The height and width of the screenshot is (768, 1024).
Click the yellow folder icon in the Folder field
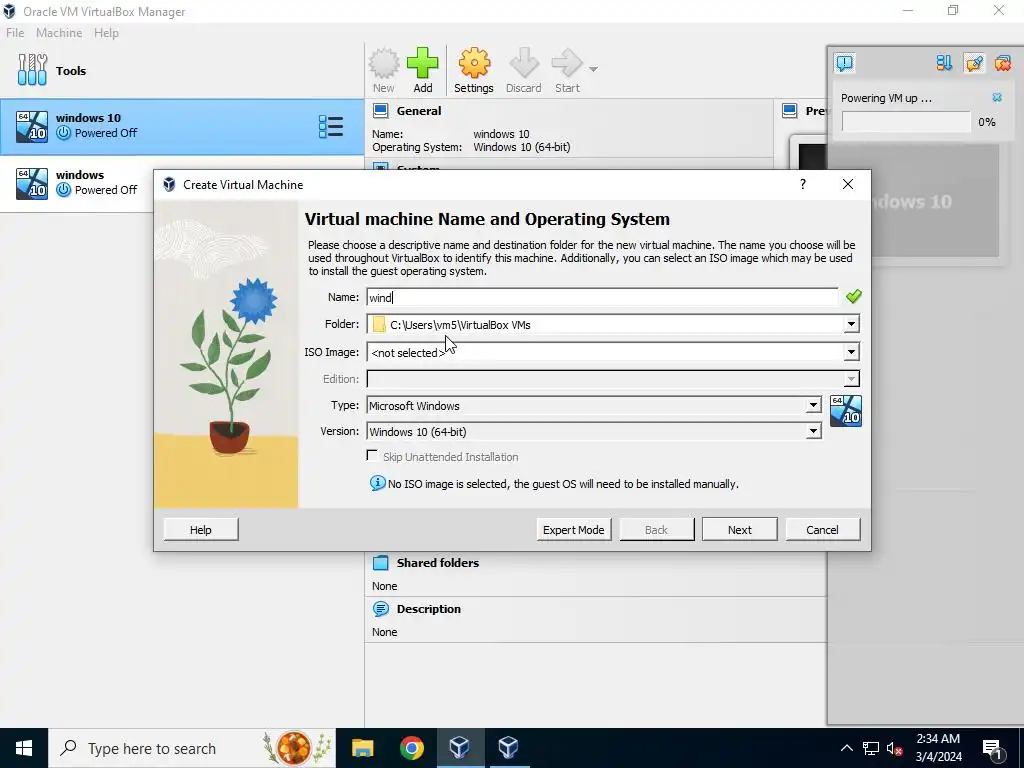click(x=379, y=324)
